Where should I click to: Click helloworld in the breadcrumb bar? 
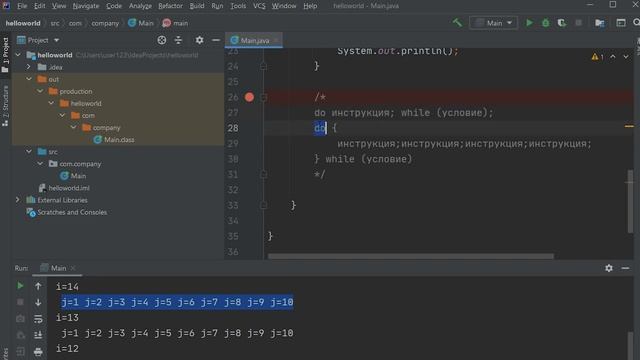click(23, 23)
